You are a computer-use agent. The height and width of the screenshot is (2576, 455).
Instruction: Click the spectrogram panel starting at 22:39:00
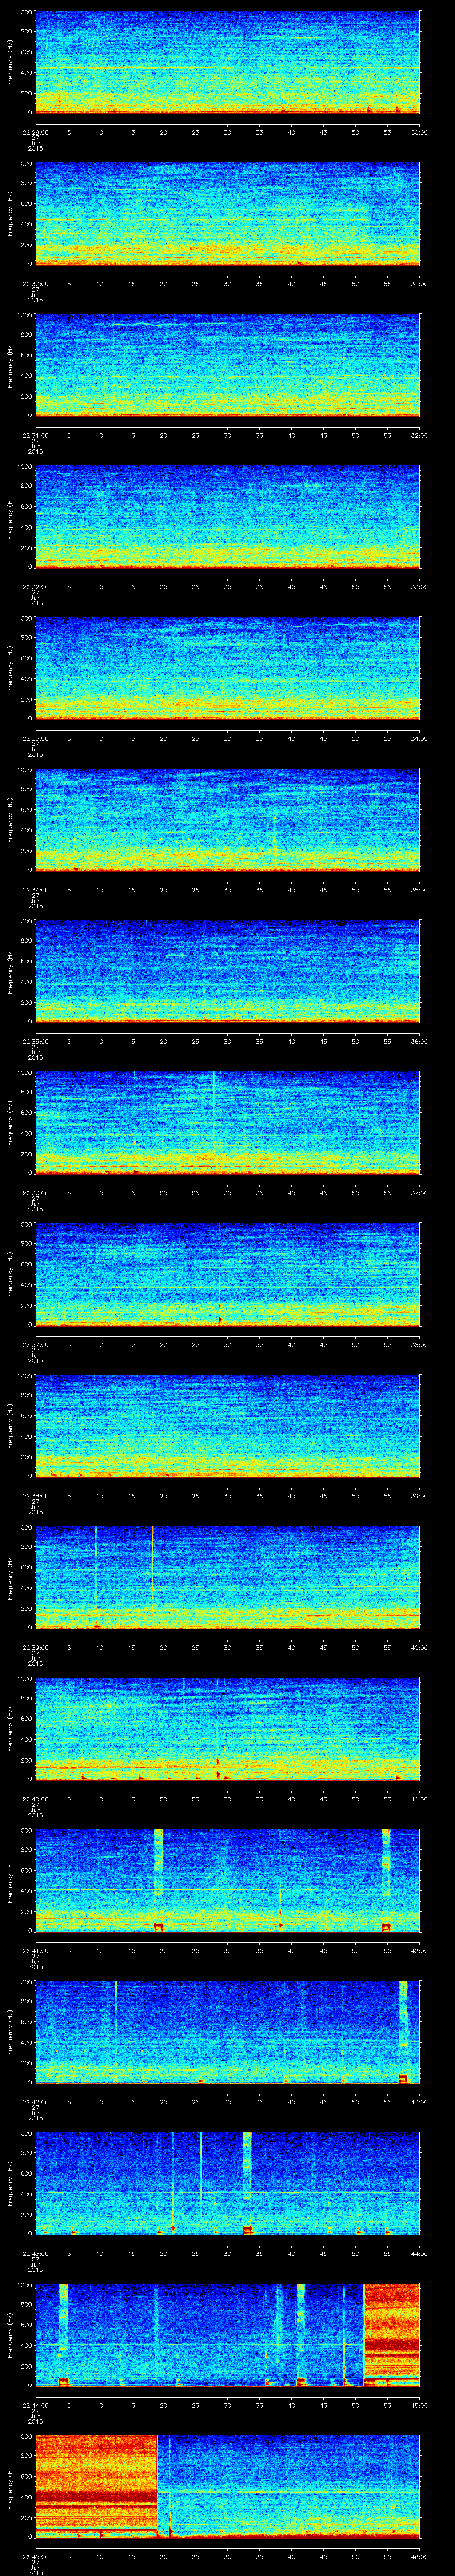tap(228, 1577)
